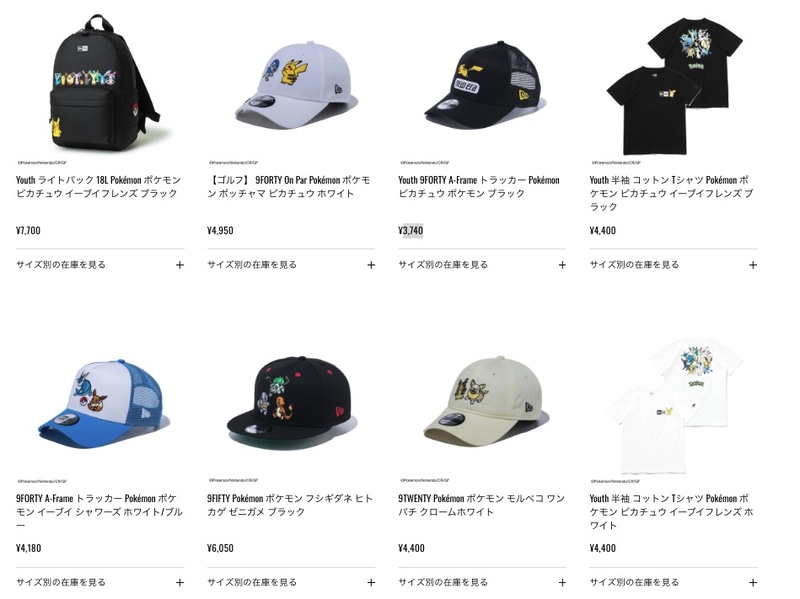Open the black Pokémon backpack product image
The height and width of the screenshot is (599, 800).
click(101, 83)
